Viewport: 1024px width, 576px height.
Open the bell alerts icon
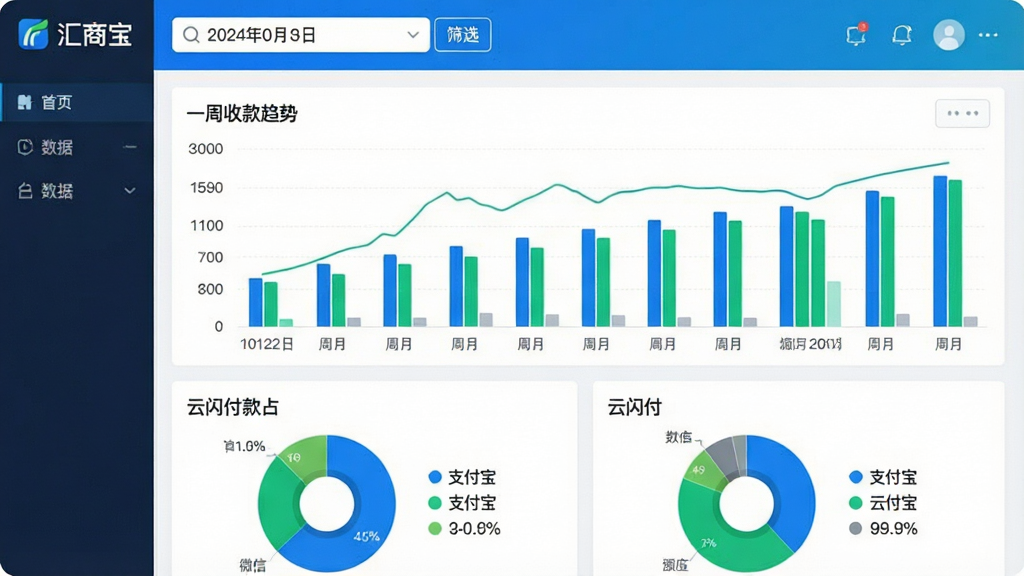click(x=902, y=35)
